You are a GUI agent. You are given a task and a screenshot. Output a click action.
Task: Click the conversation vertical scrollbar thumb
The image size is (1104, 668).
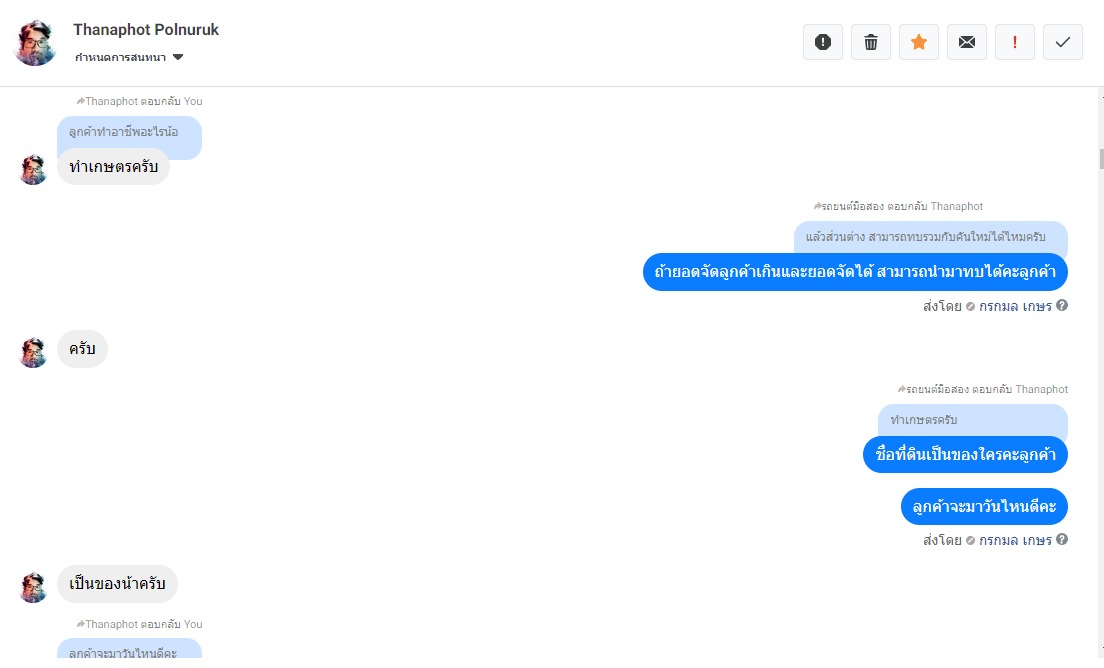(x=1100, y=159)
